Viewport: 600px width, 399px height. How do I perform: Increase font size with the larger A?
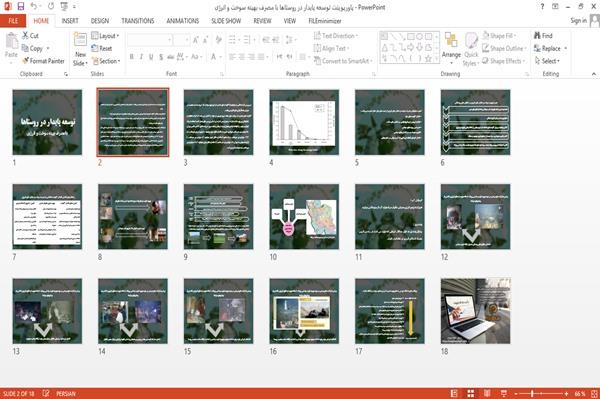click(x=196, y=40)
